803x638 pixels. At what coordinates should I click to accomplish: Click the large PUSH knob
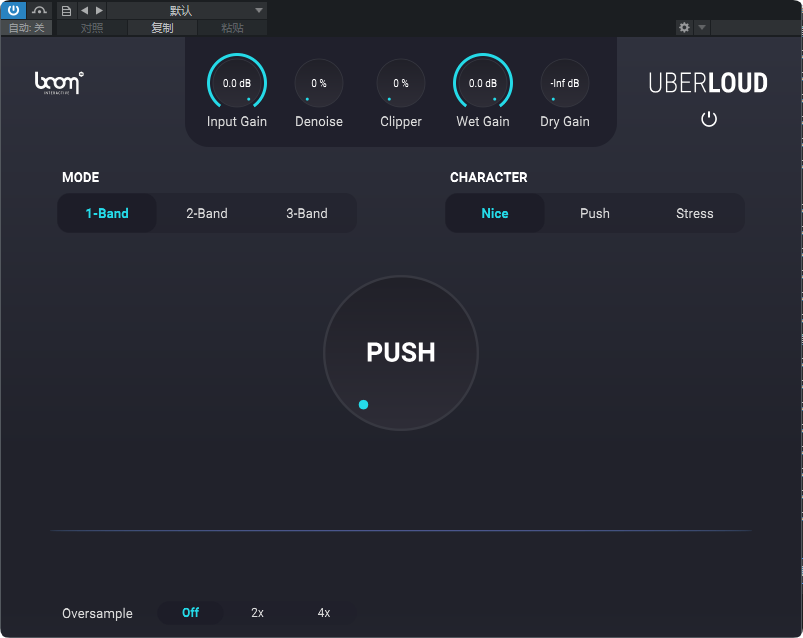401,353
